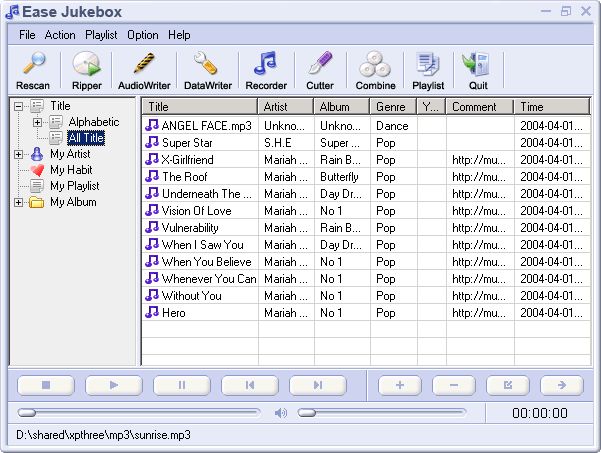Viewport: 601px width, 453px height.
Task: Open the Help menu
Action: [x=179, y=35]
